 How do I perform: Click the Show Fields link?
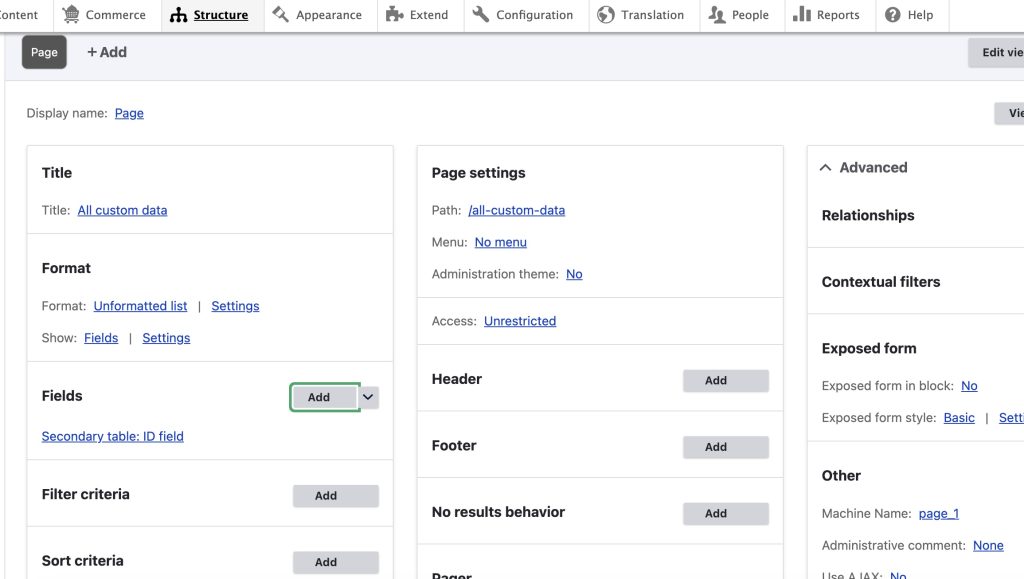(101, 337)
